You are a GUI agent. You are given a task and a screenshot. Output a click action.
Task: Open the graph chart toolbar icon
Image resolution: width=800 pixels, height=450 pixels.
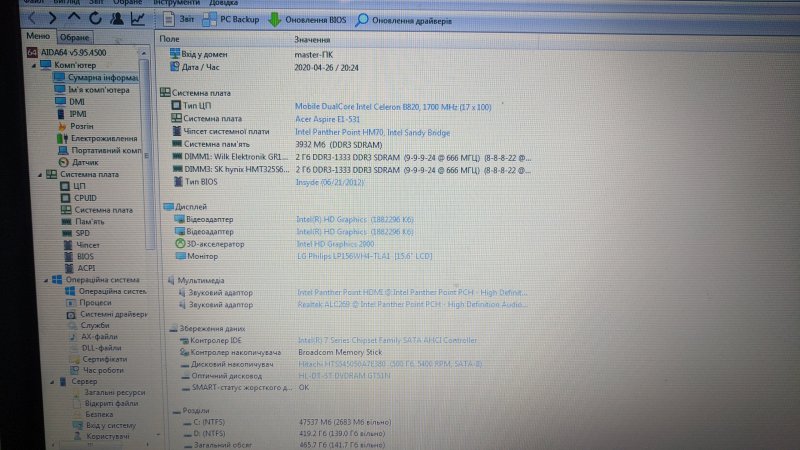pyautogui.click(x=138, y=18)
